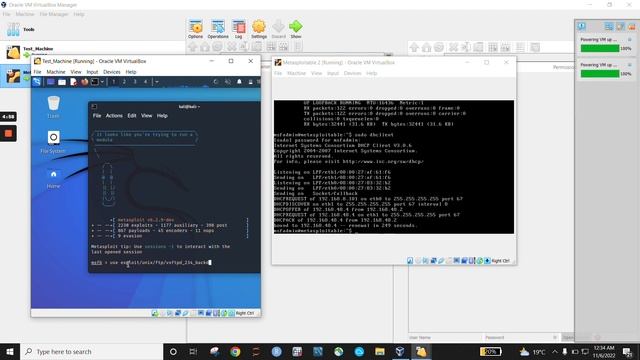
Task: Open the taskbar clock showing 12:34 AM
Action: pos(604,351)
